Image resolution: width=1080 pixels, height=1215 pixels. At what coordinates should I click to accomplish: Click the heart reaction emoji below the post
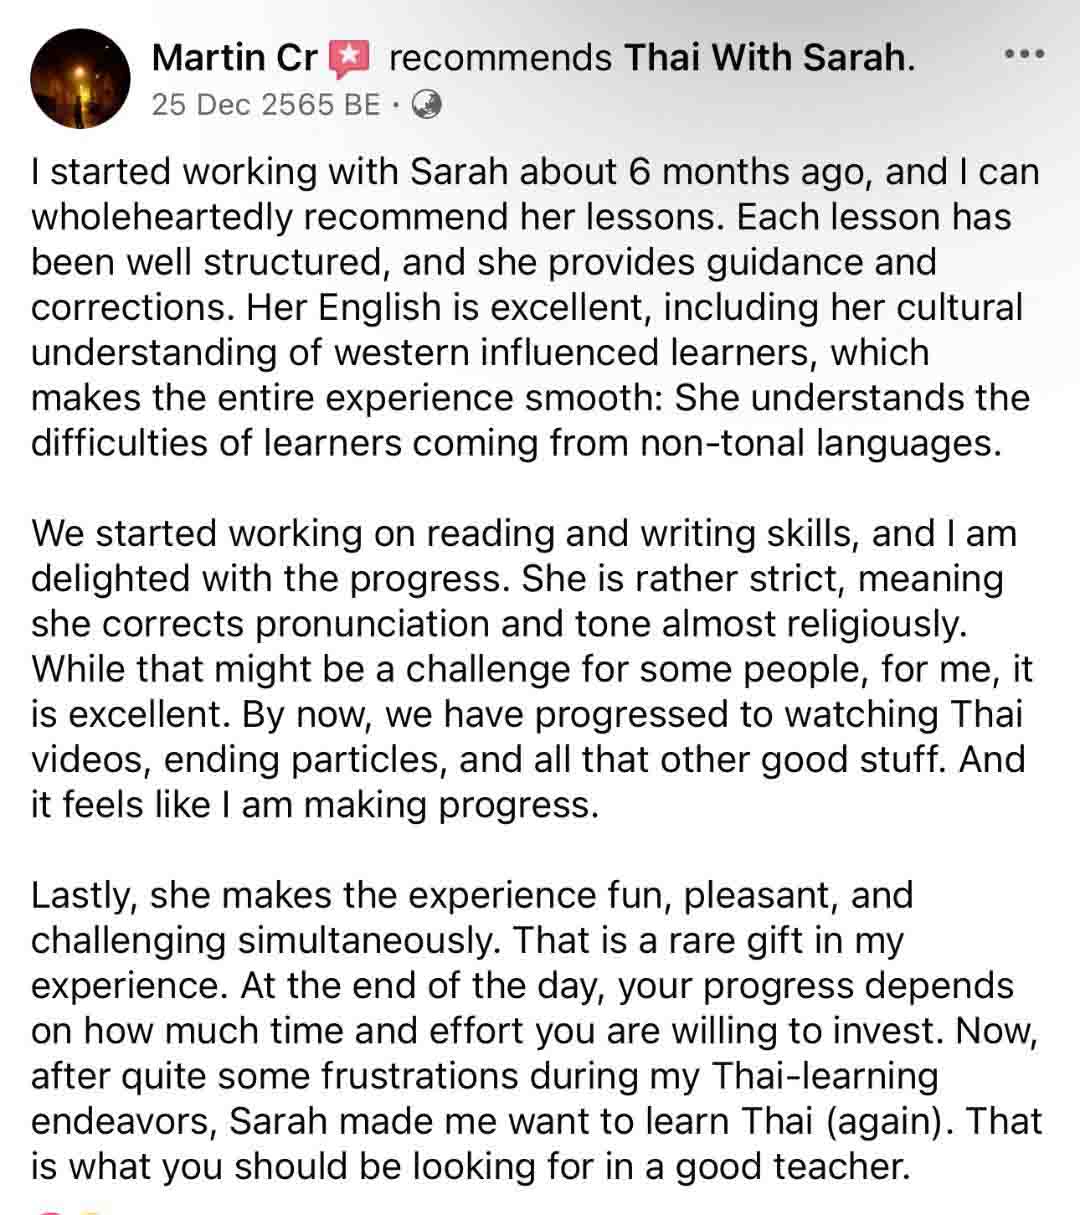pos(48,1210)
